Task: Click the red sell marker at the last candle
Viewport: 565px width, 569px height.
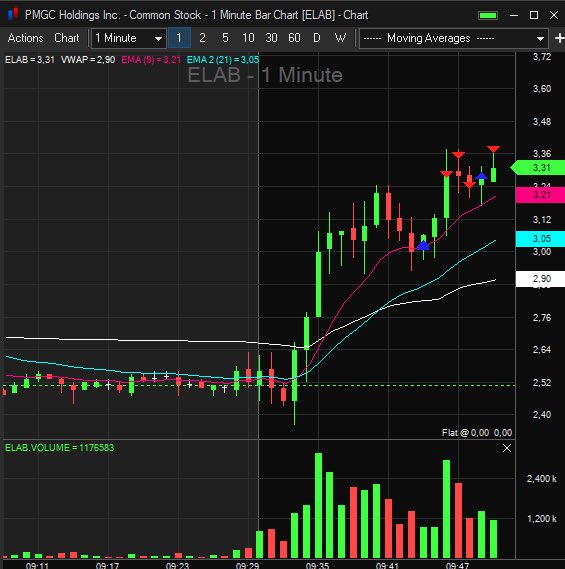Action: click(x=494, y=149)
